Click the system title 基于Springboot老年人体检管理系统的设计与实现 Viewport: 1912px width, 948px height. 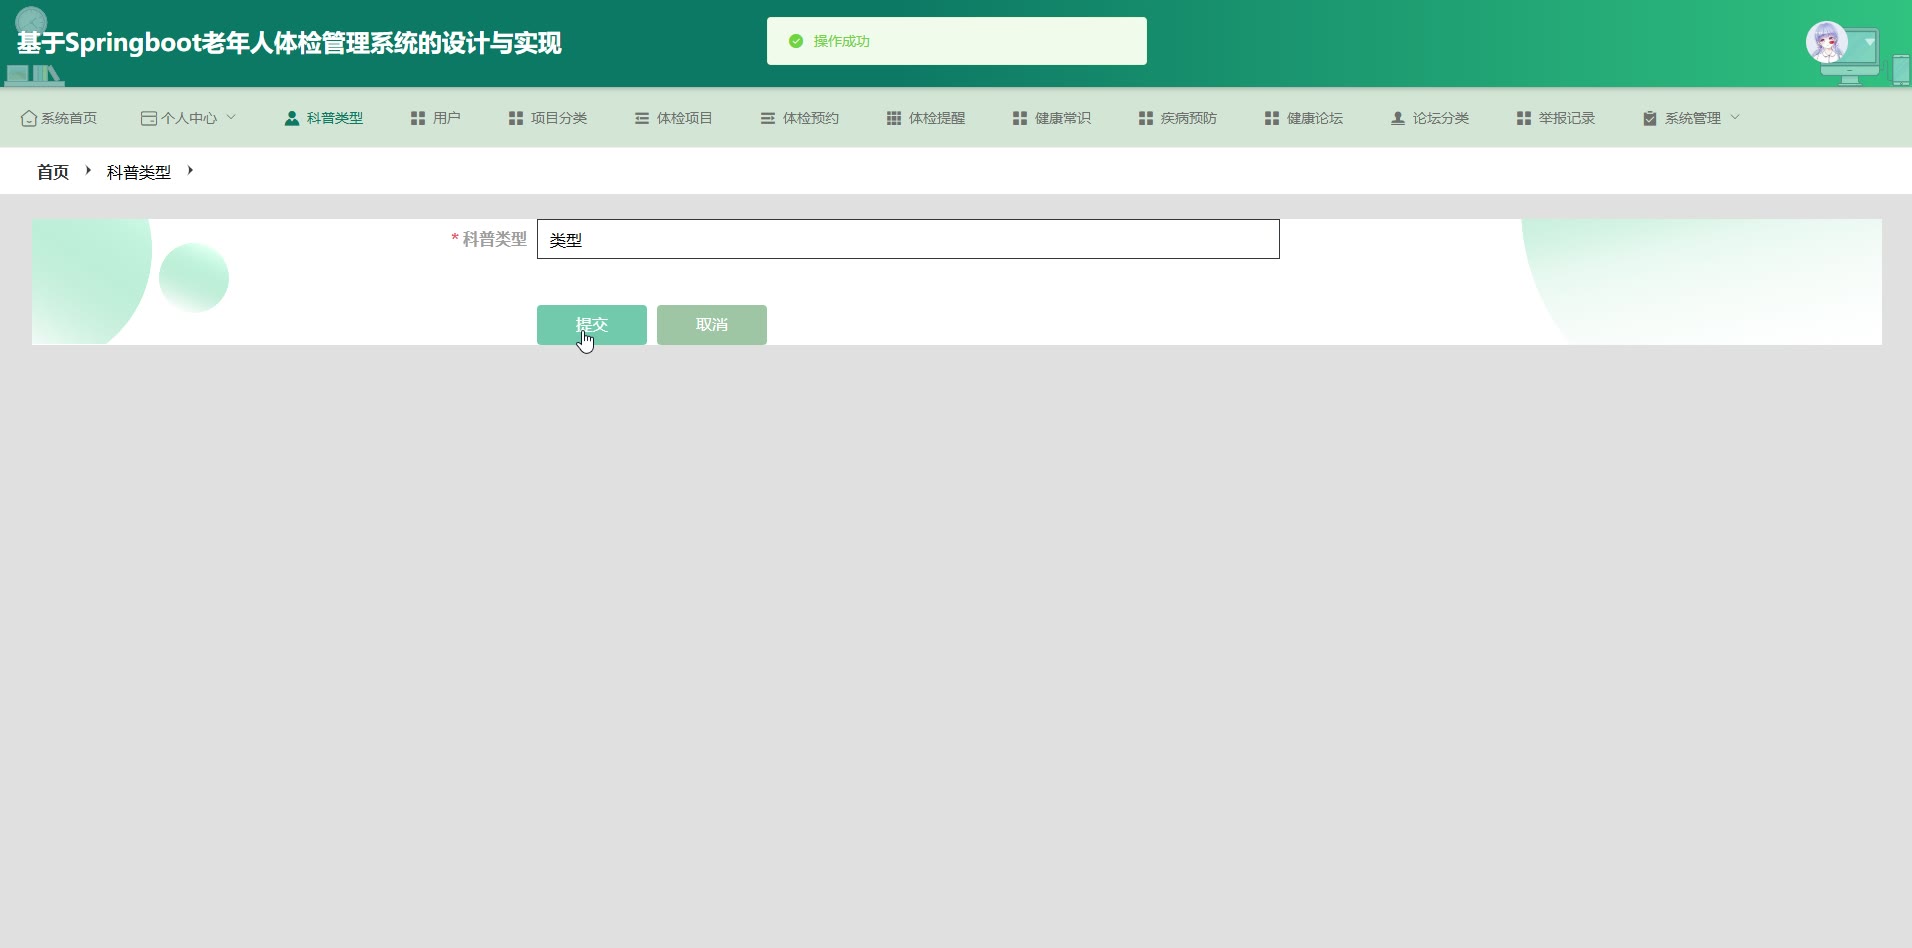pyautogui.click(x=289, y=43)
